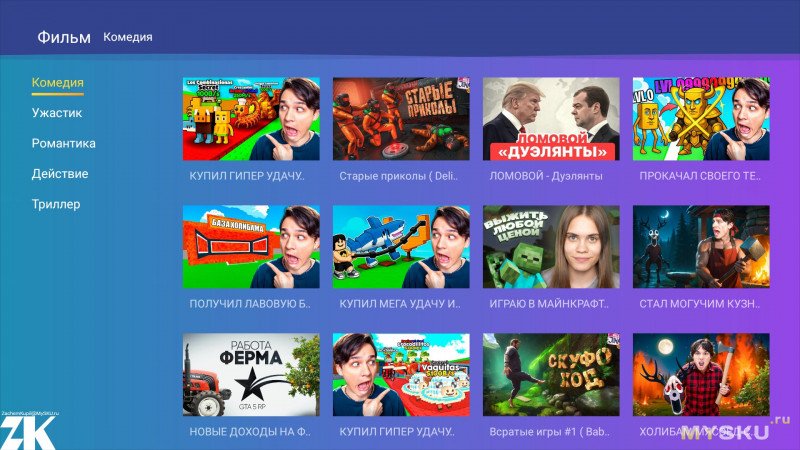Viewport: 800px width, 450px height.
Task: Open Старые приколы video thumbnail
Action: 401,119
